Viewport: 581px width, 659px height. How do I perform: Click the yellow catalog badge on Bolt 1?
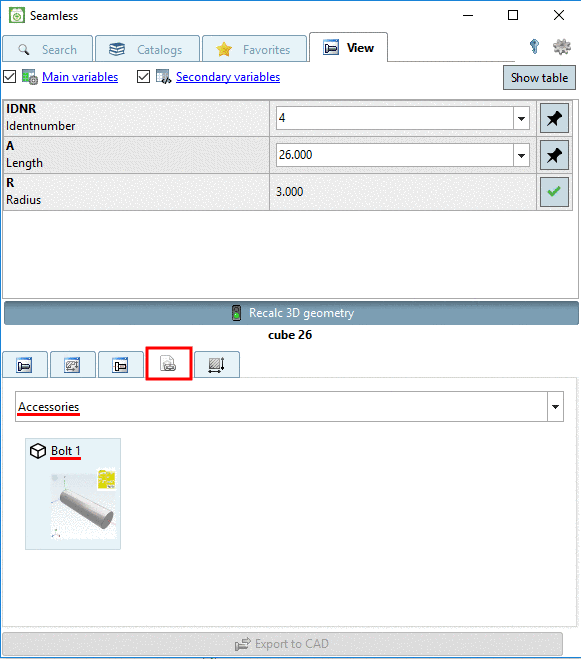coord(106,480)
